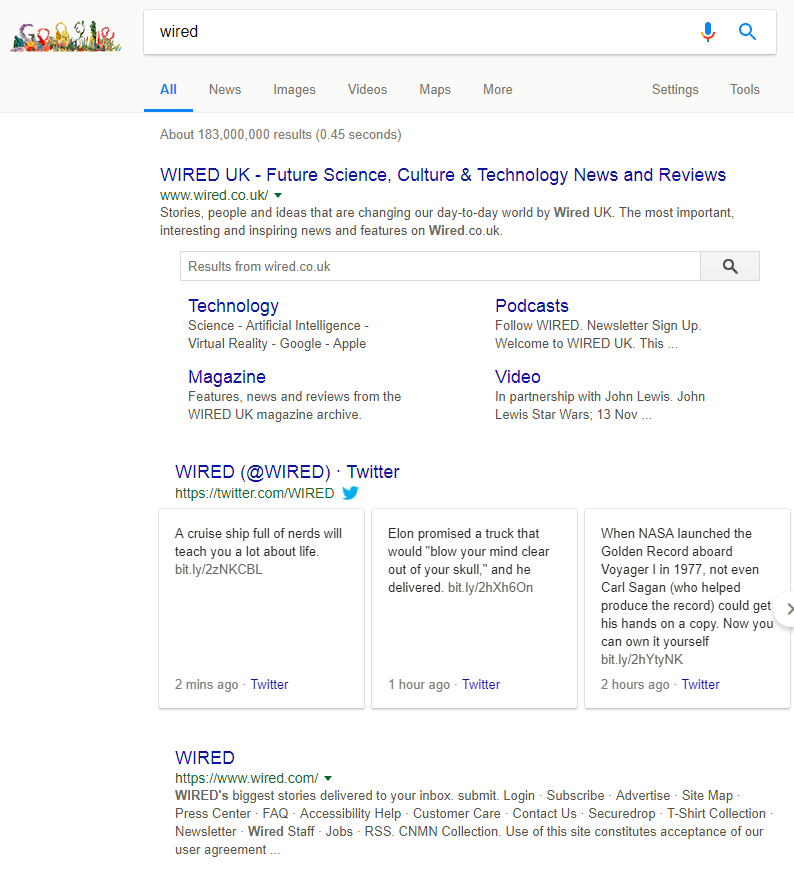Click the blue search magnifier icon
Screen dimensions: 794x882
tap(747, 32)
